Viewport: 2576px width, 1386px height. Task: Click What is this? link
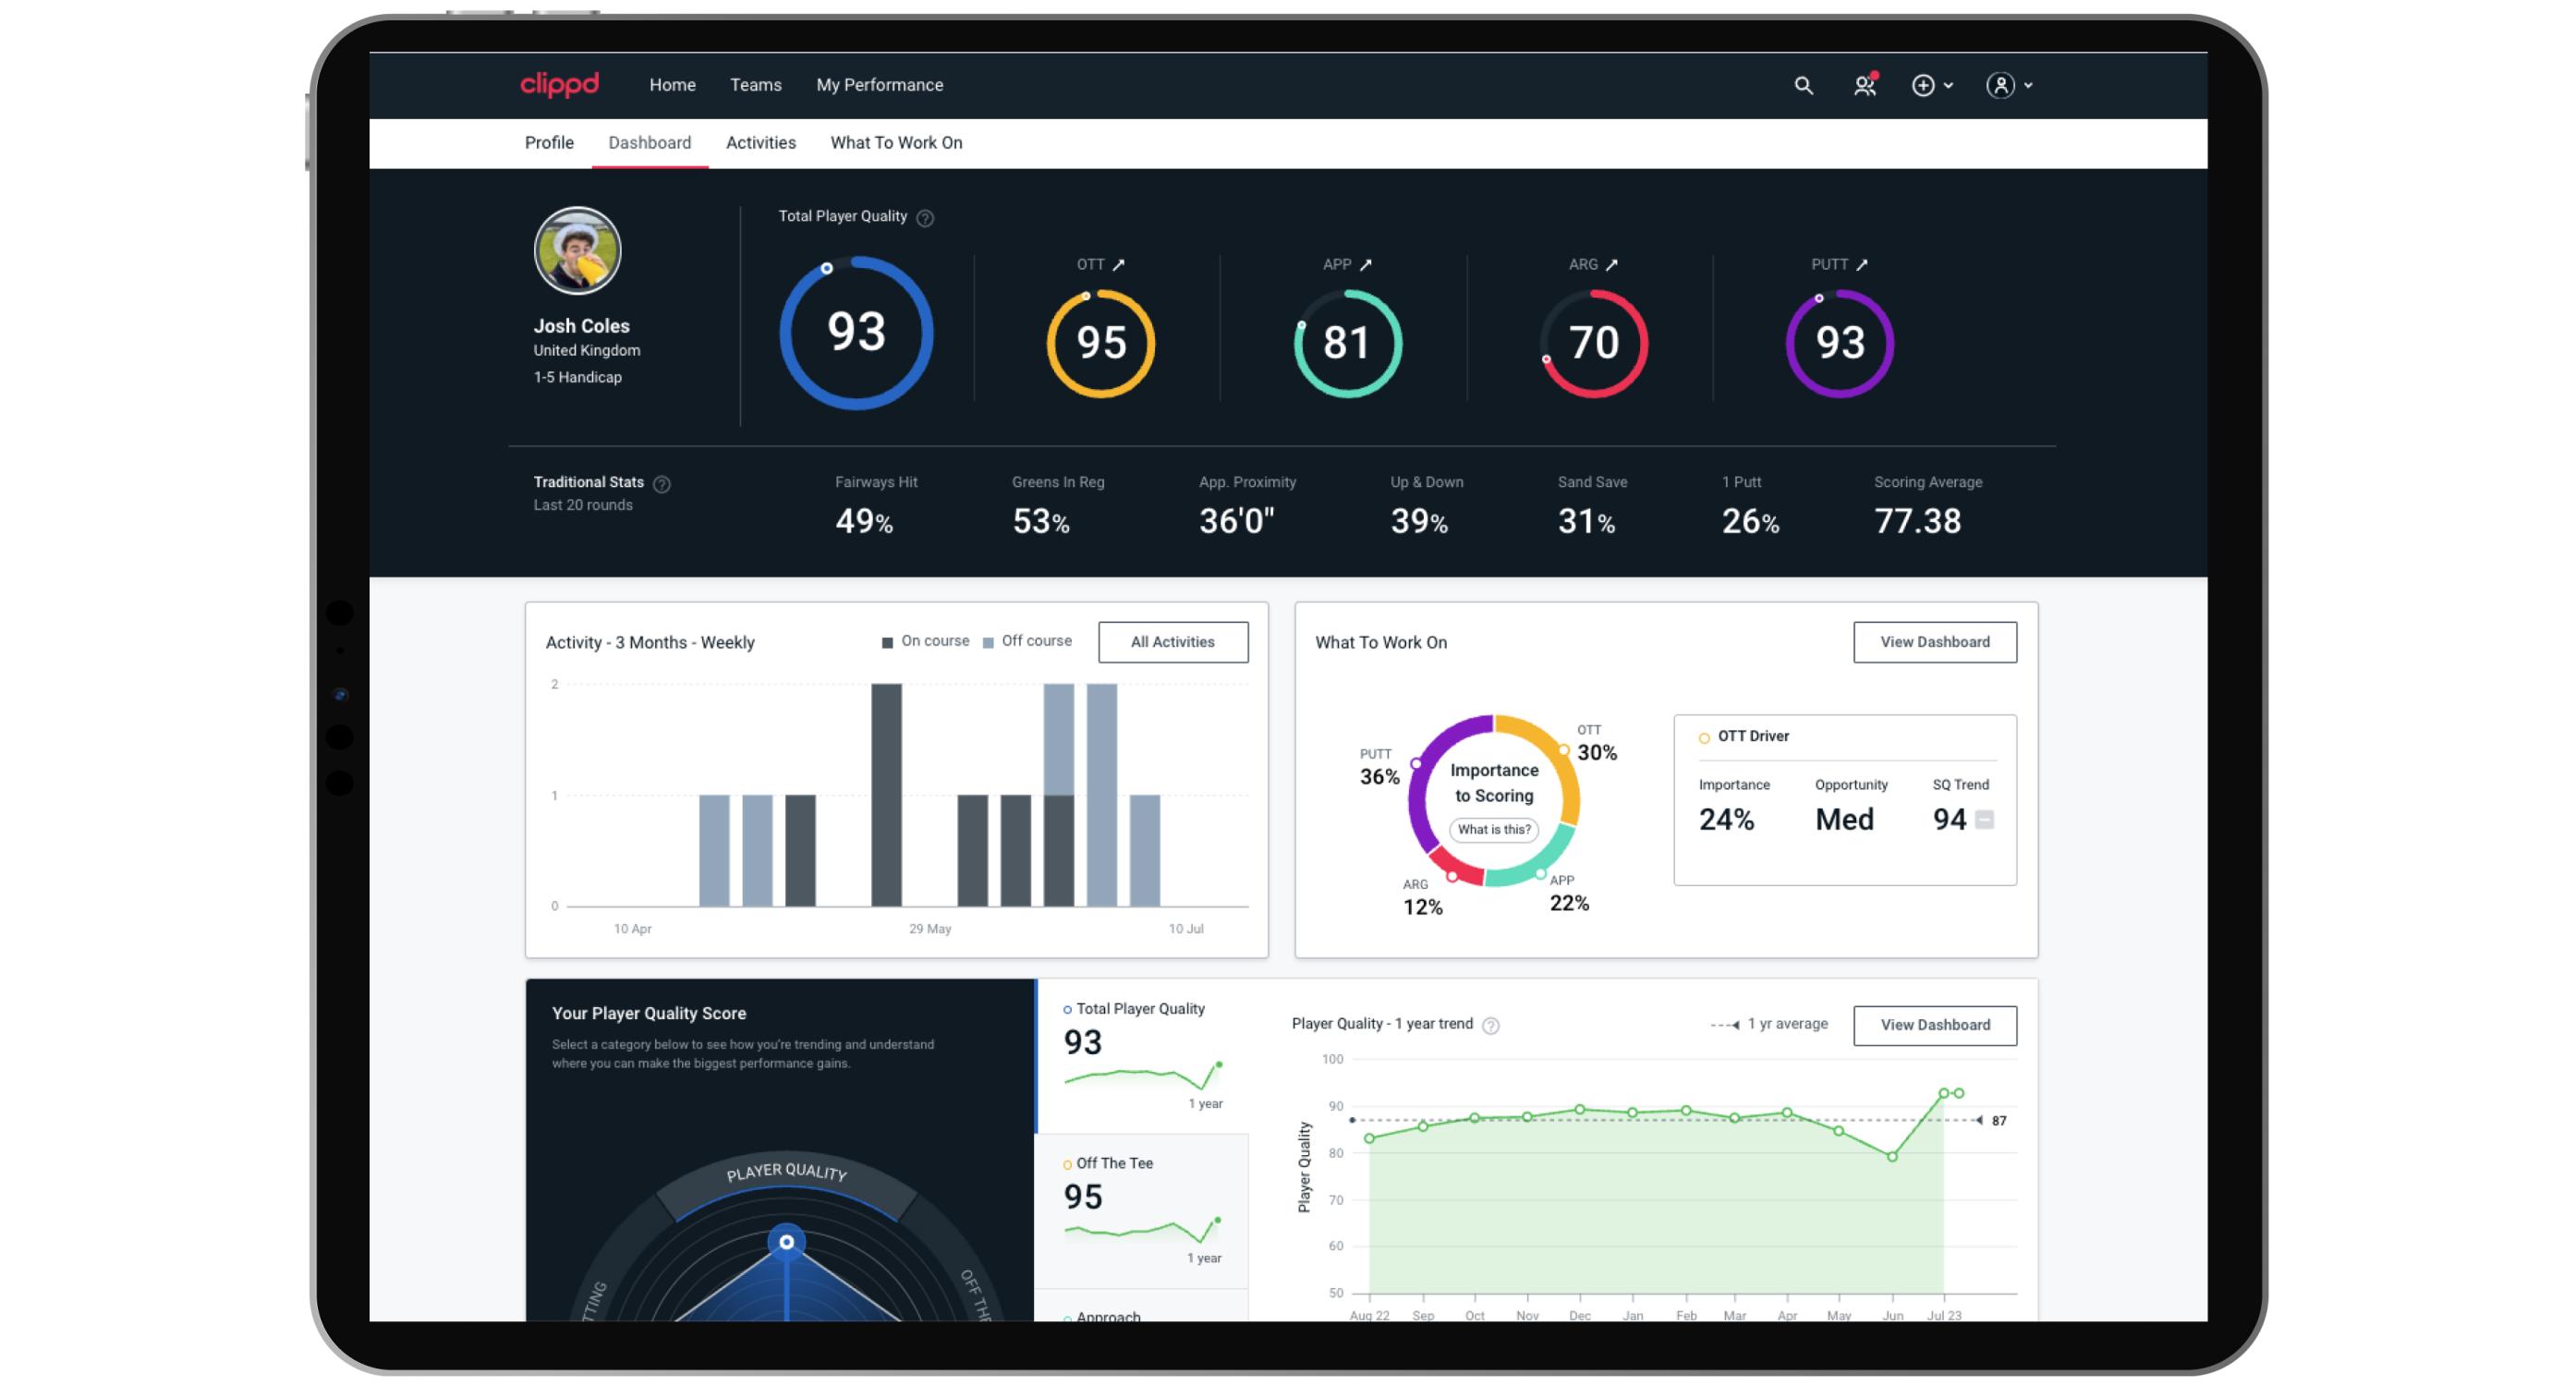(x=1493, y=830)
